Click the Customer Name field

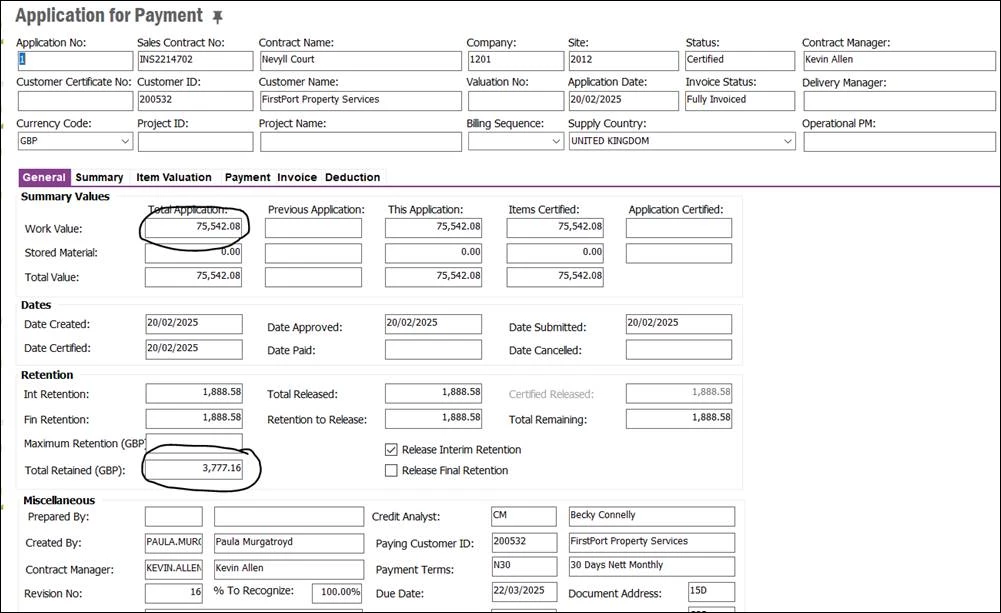pyautogui.click(x=361, y=101)
